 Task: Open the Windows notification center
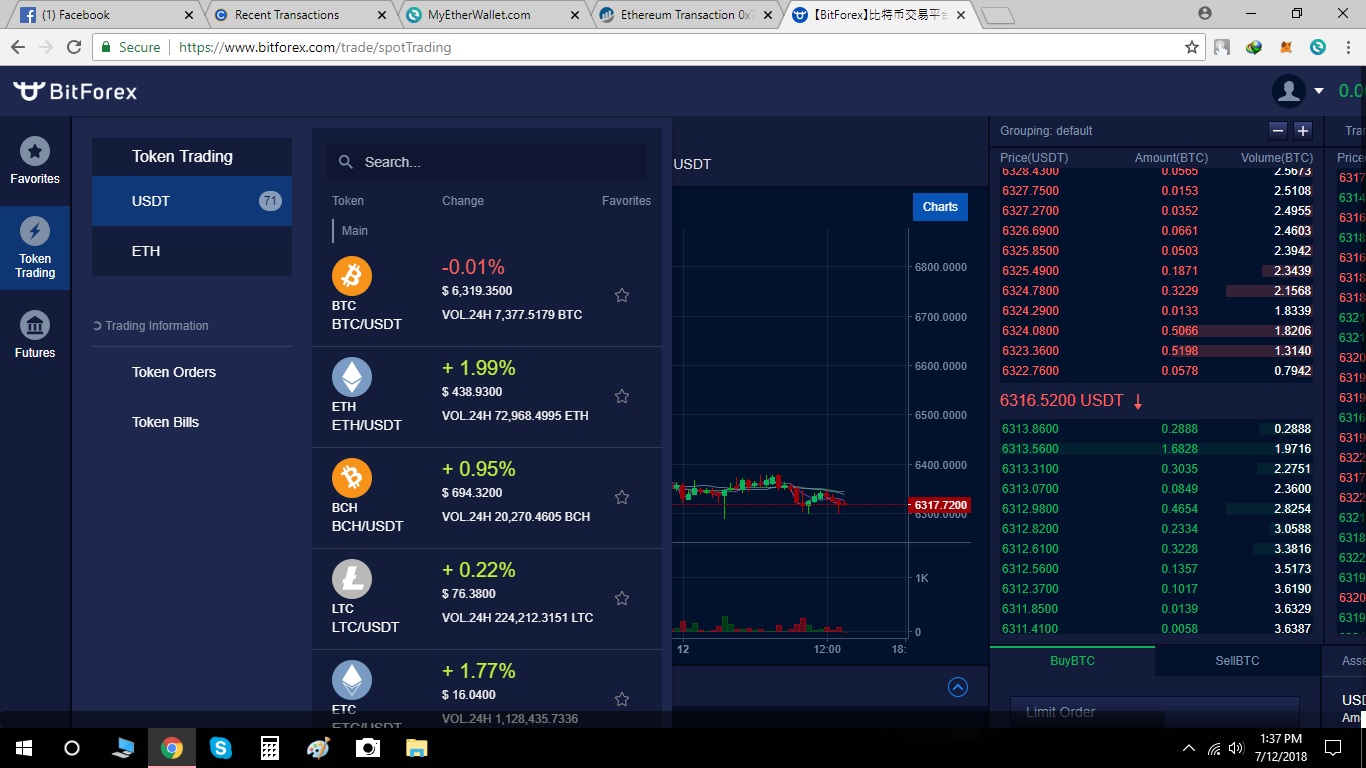(x=1333, y=748)
